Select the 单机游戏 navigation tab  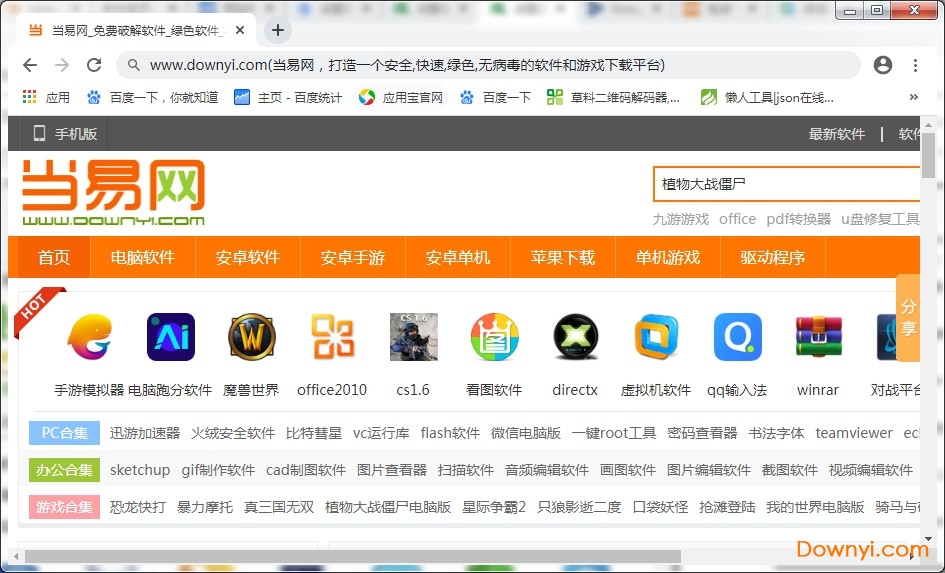point(667,258)
